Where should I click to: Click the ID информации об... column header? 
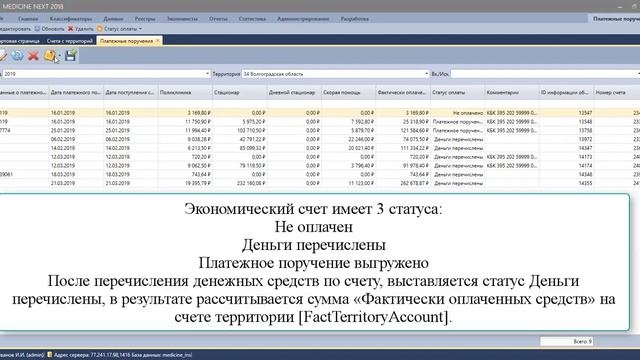click(x=567, y=93)
